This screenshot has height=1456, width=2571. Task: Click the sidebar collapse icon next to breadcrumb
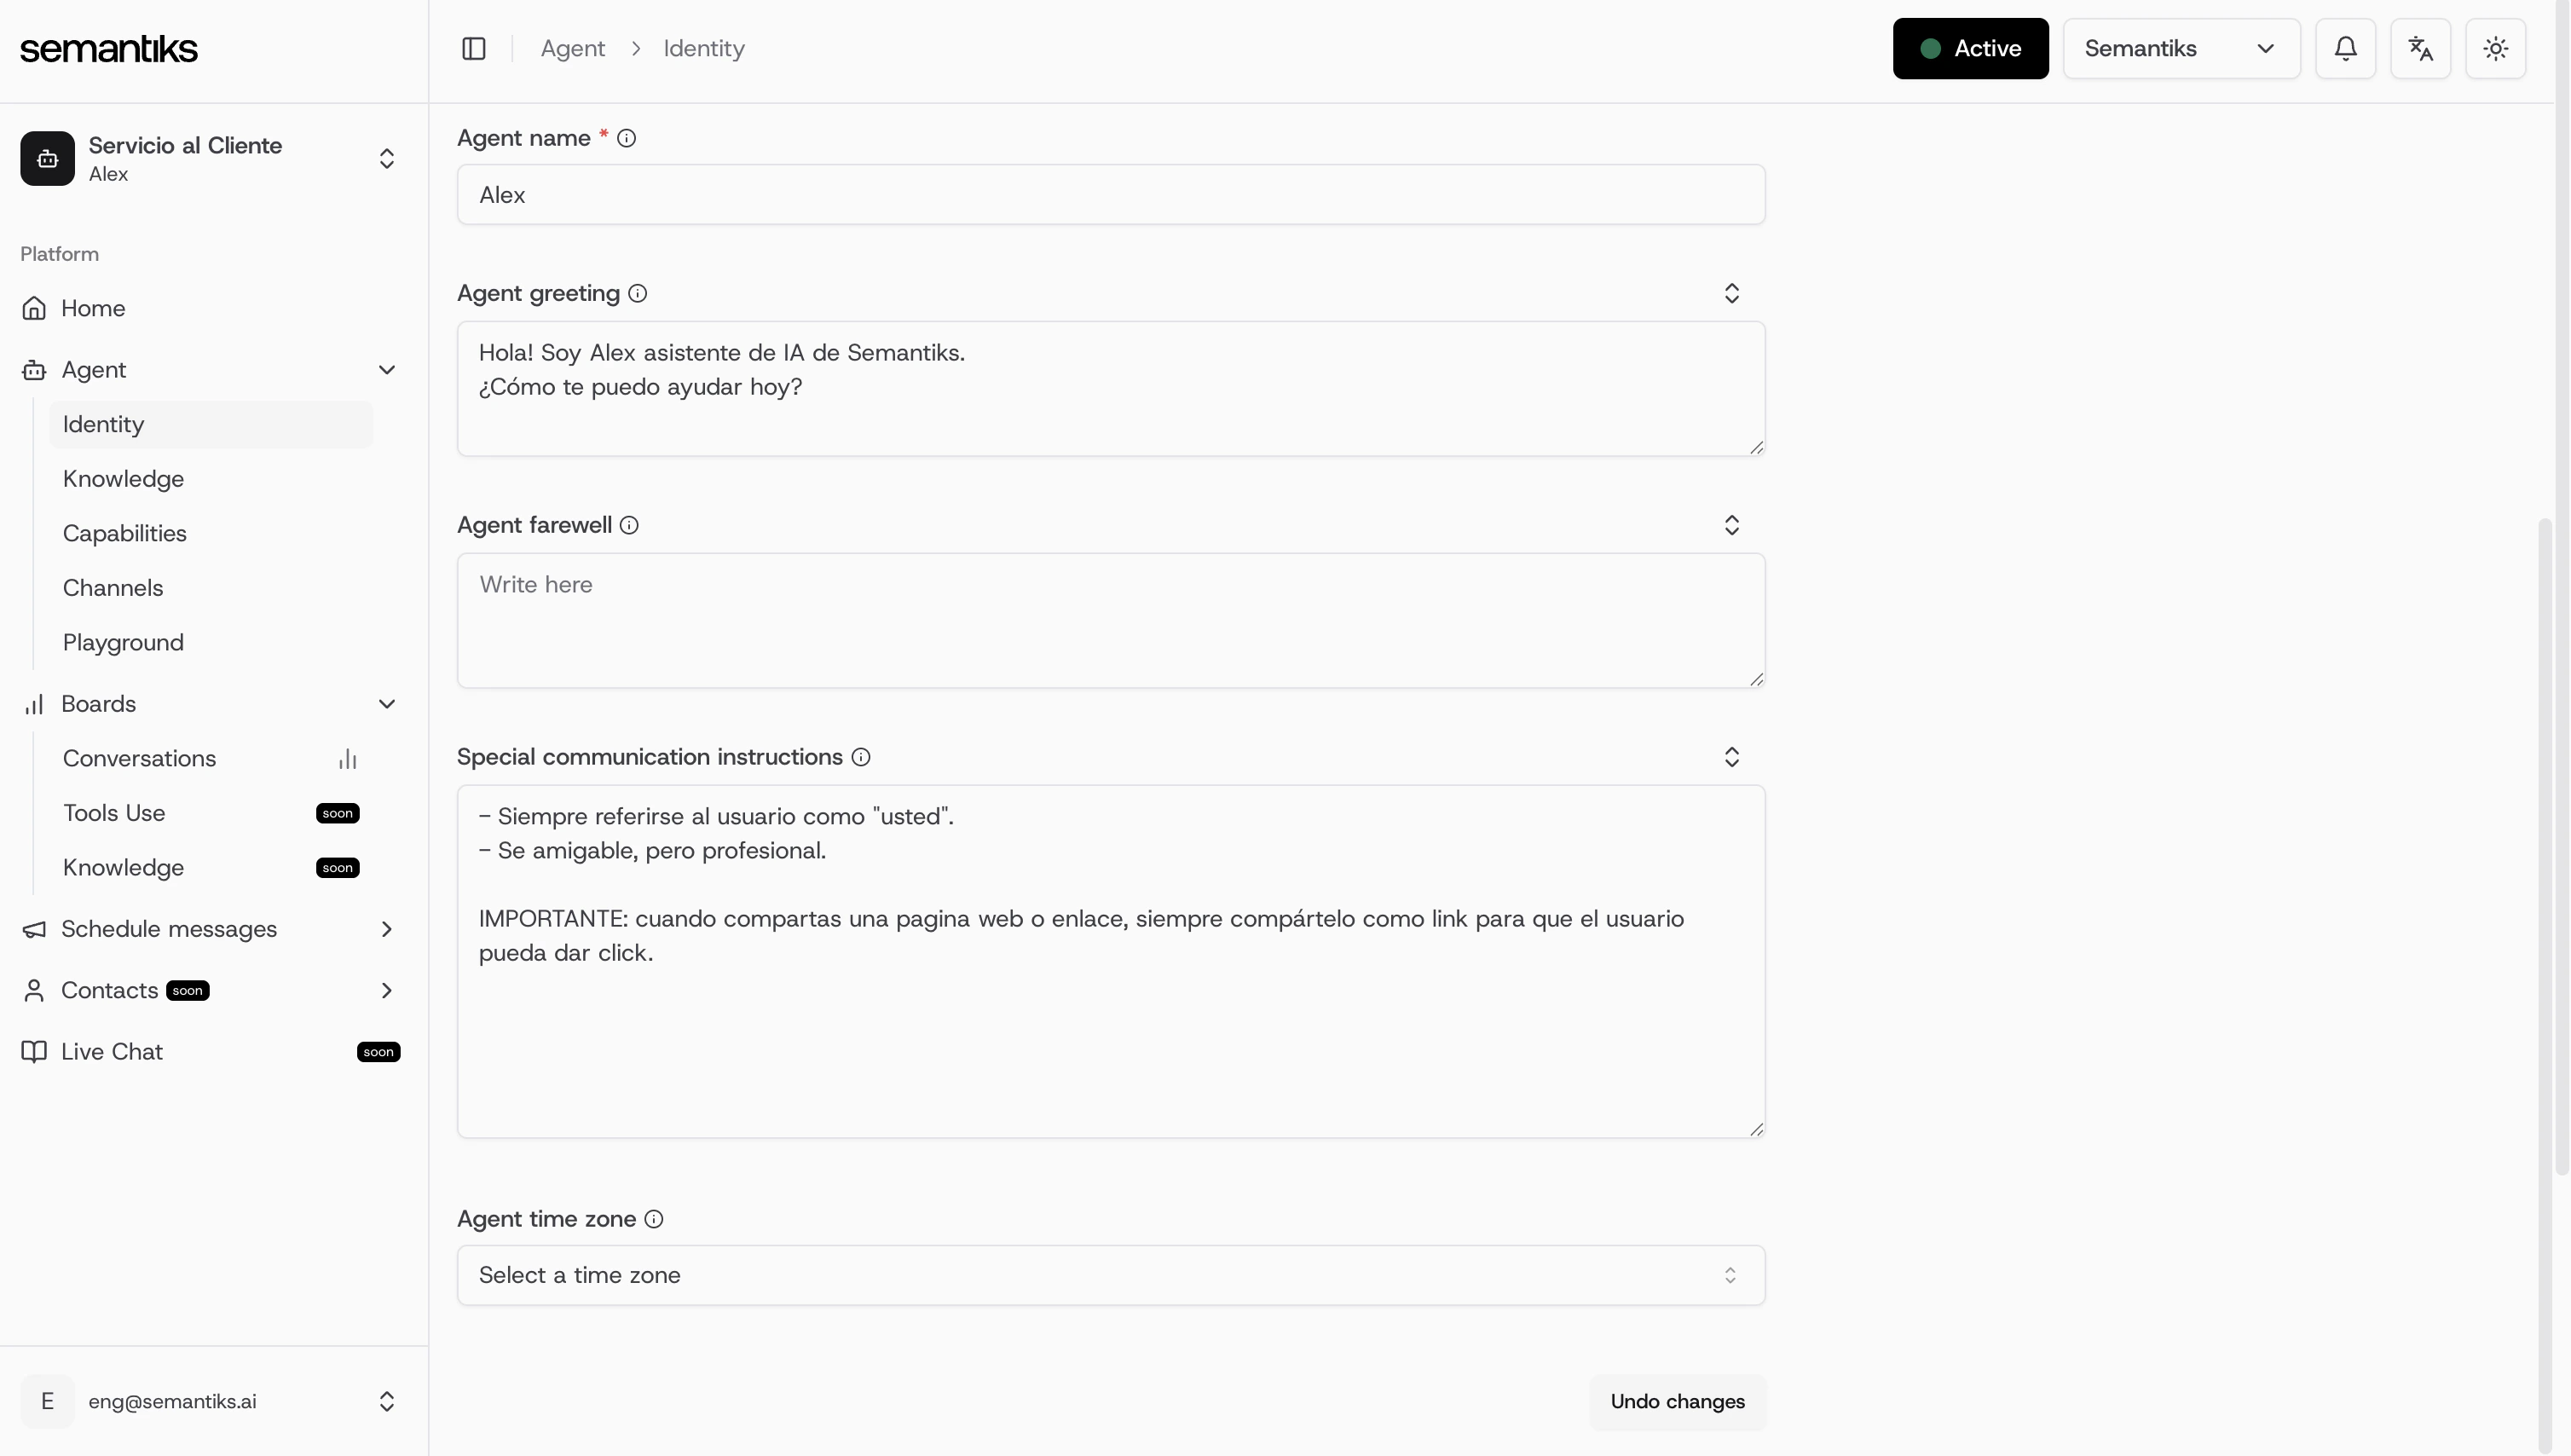(474, 48)
